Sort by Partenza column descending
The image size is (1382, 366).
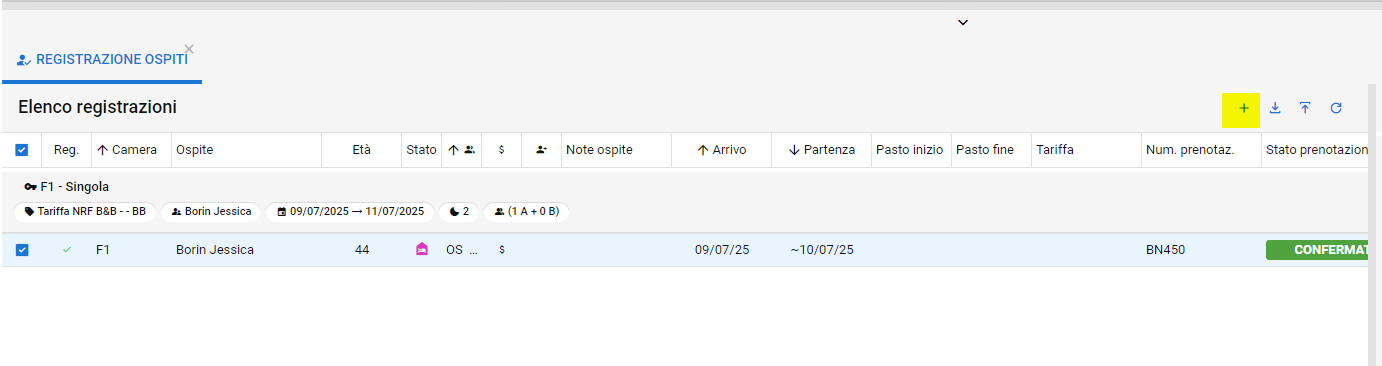point(822,150)
